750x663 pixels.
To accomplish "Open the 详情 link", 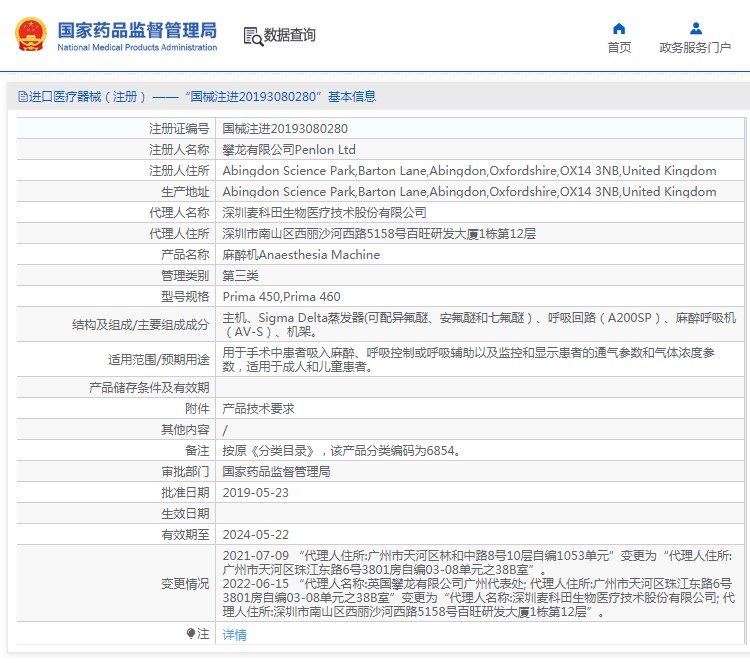I will pyautogui.click(x=235, y=634).
